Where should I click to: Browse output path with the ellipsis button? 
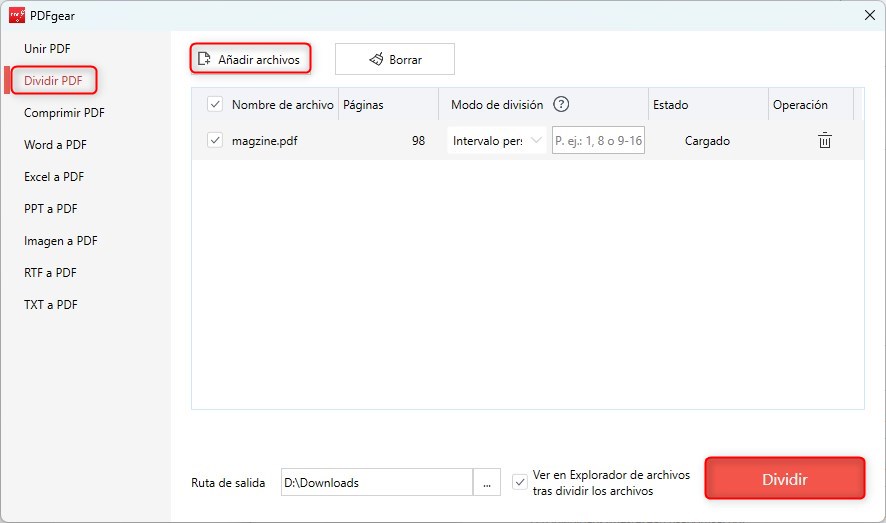[x=486, y=482]
